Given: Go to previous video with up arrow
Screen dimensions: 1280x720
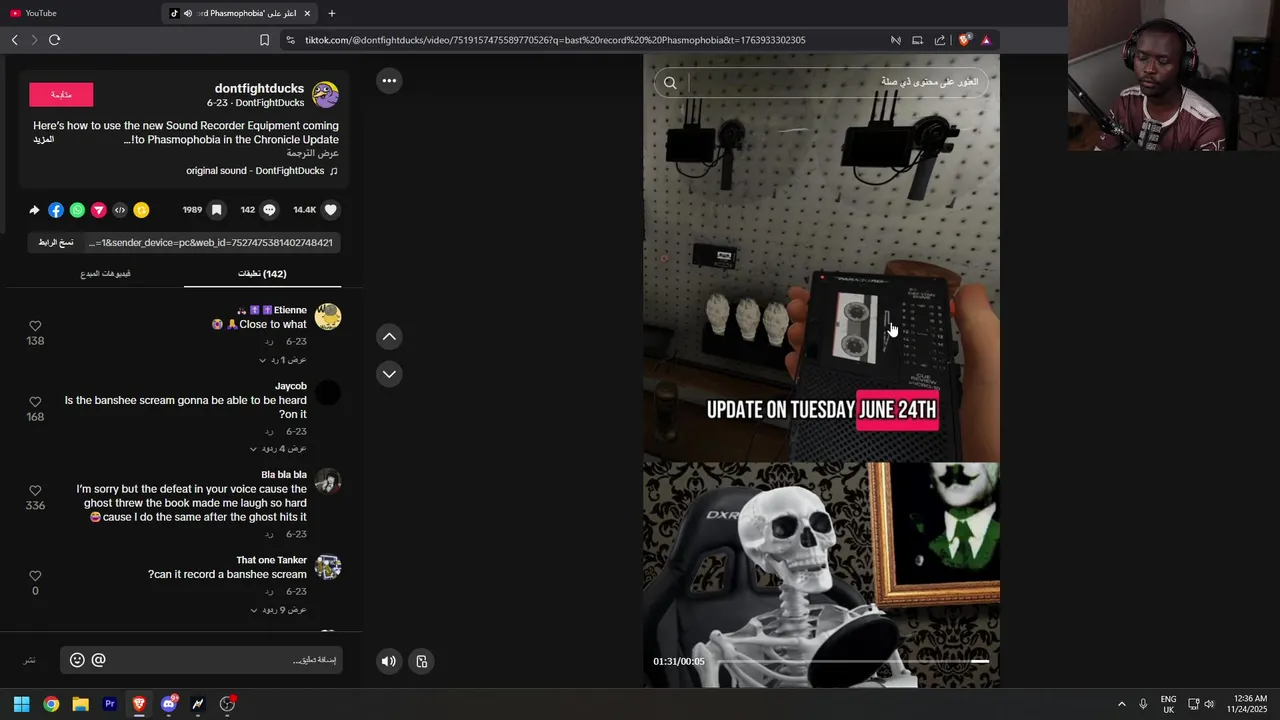Looking at the screenshot, I should (389, 337).
